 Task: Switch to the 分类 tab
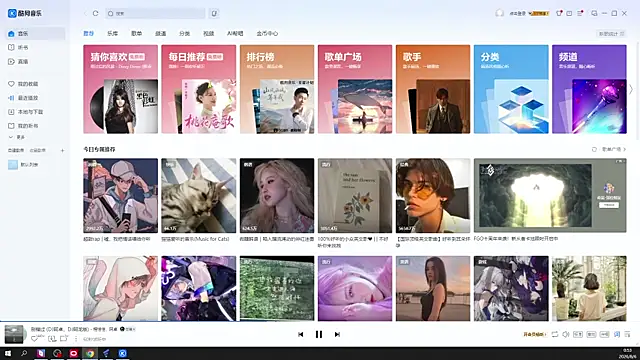click(x=184, y=33)
